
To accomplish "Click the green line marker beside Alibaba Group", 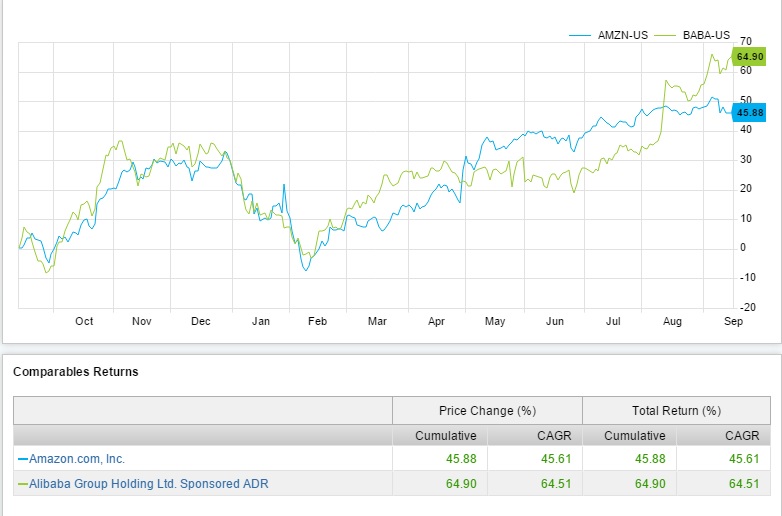I will (23, 484).
